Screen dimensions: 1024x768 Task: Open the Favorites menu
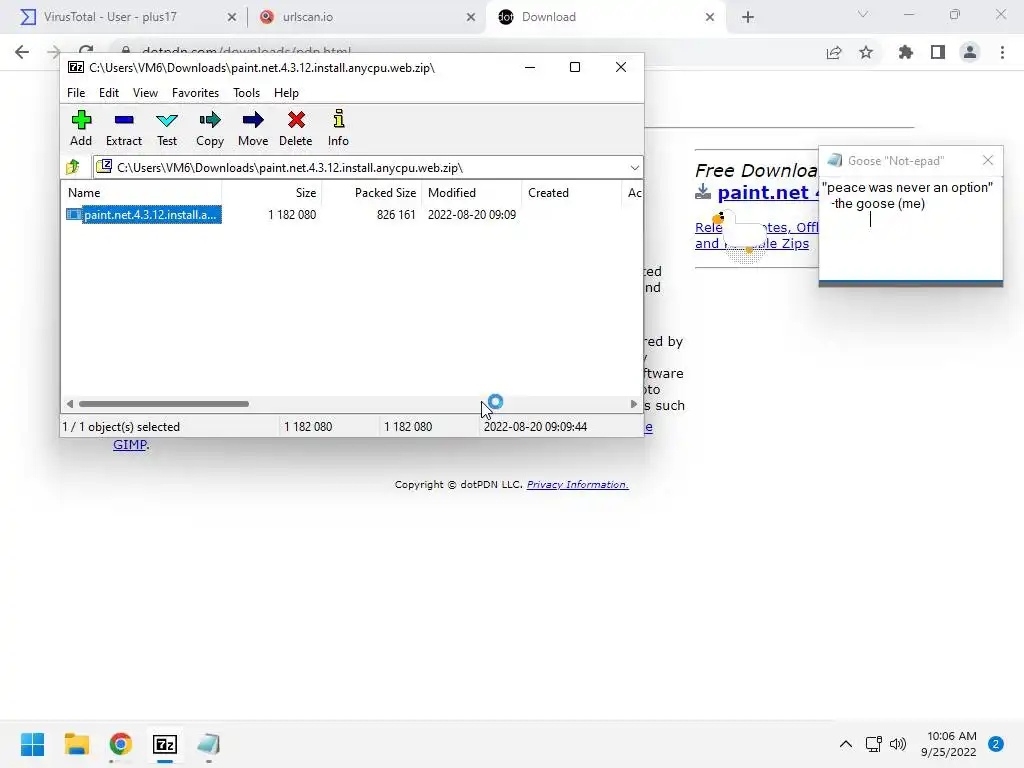click(195, 93)
